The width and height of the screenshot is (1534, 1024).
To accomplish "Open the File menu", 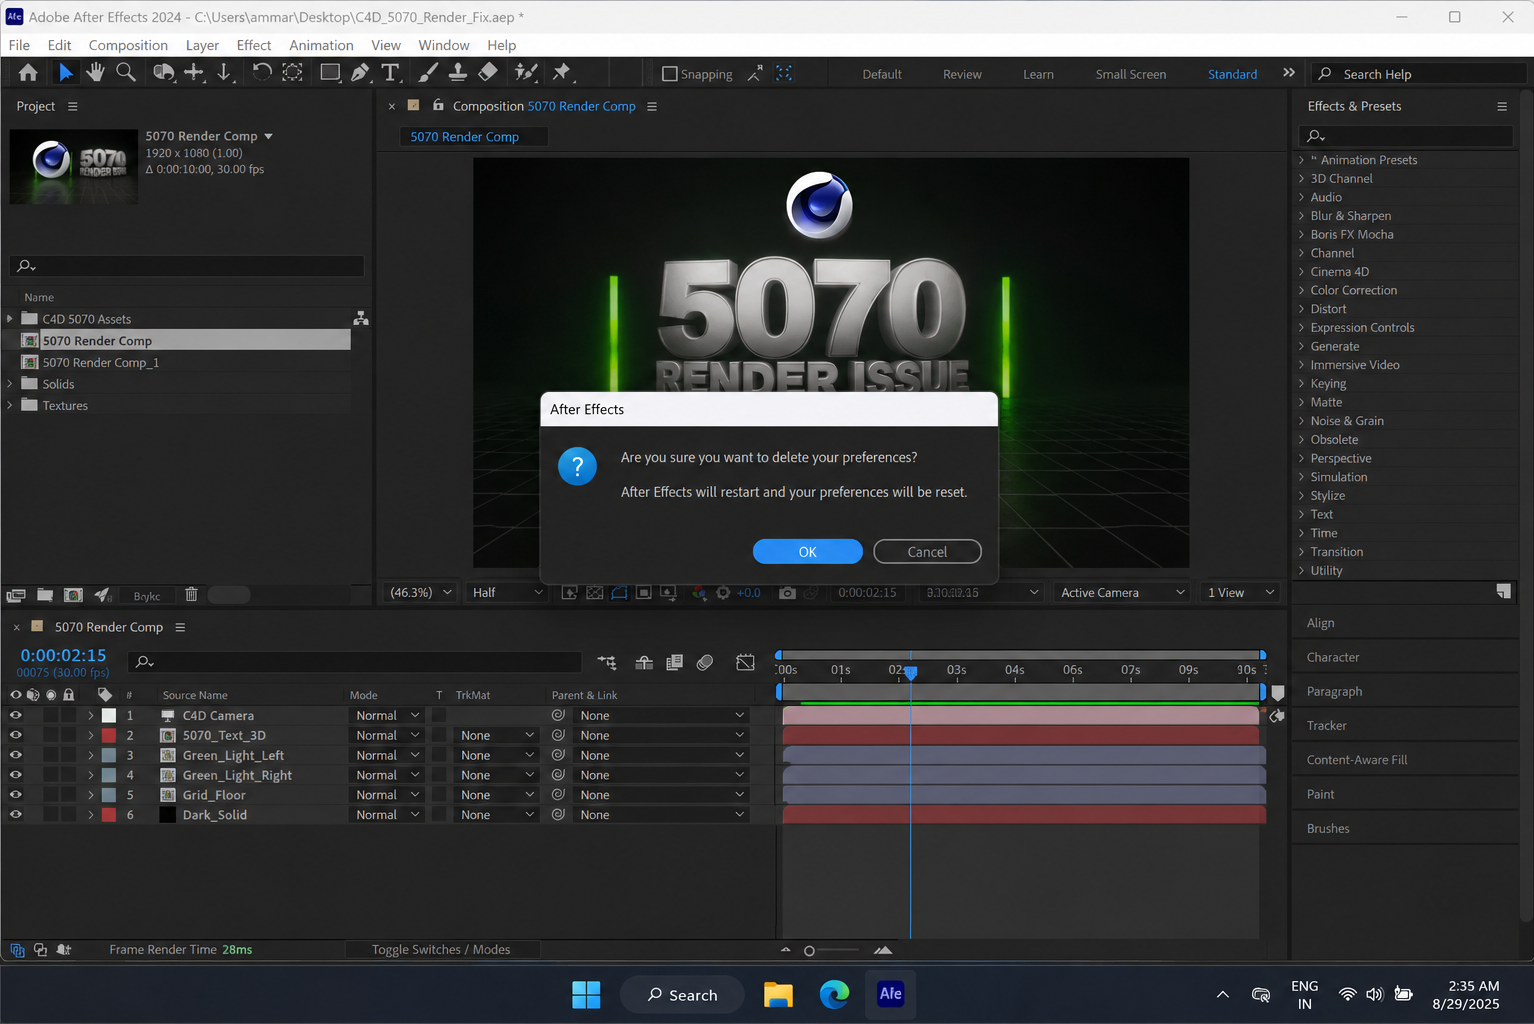I will point(19,45).
